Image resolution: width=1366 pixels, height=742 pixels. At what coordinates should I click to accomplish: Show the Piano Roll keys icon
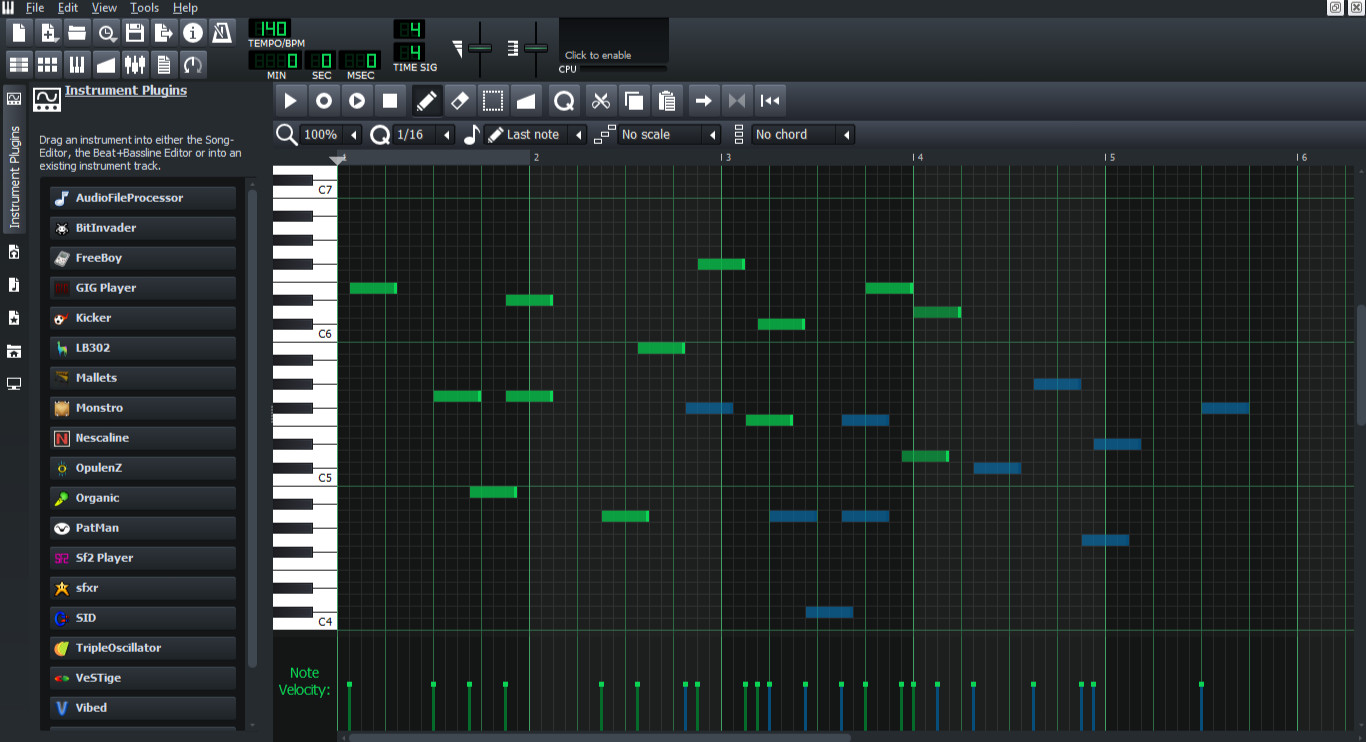pos(77,65)
